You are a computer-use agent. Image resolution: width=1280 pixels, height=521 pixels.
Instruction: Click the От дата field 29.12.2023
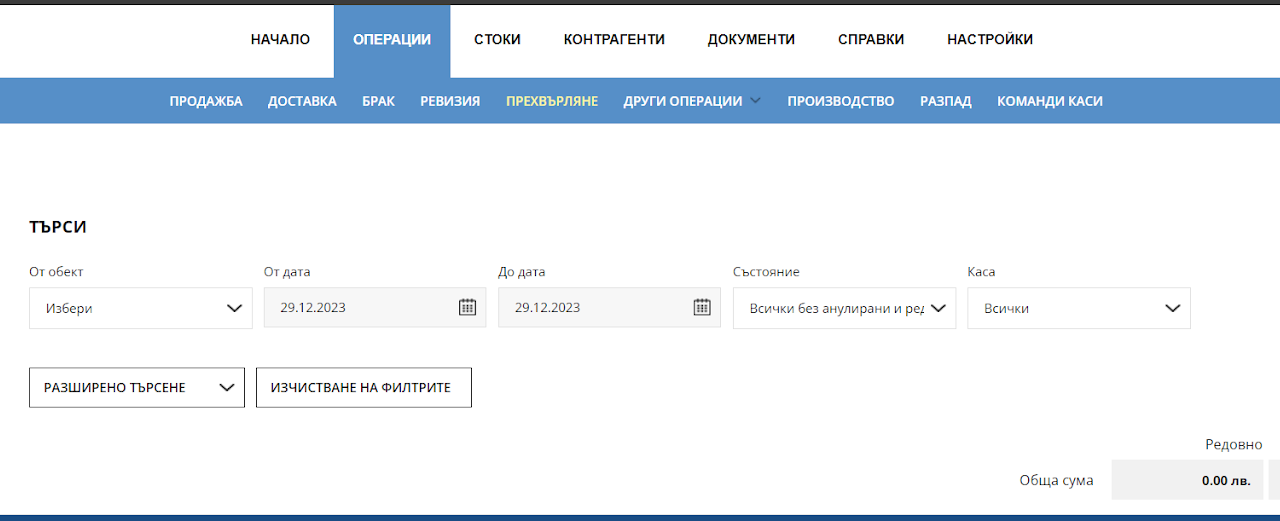click(375, 307)
